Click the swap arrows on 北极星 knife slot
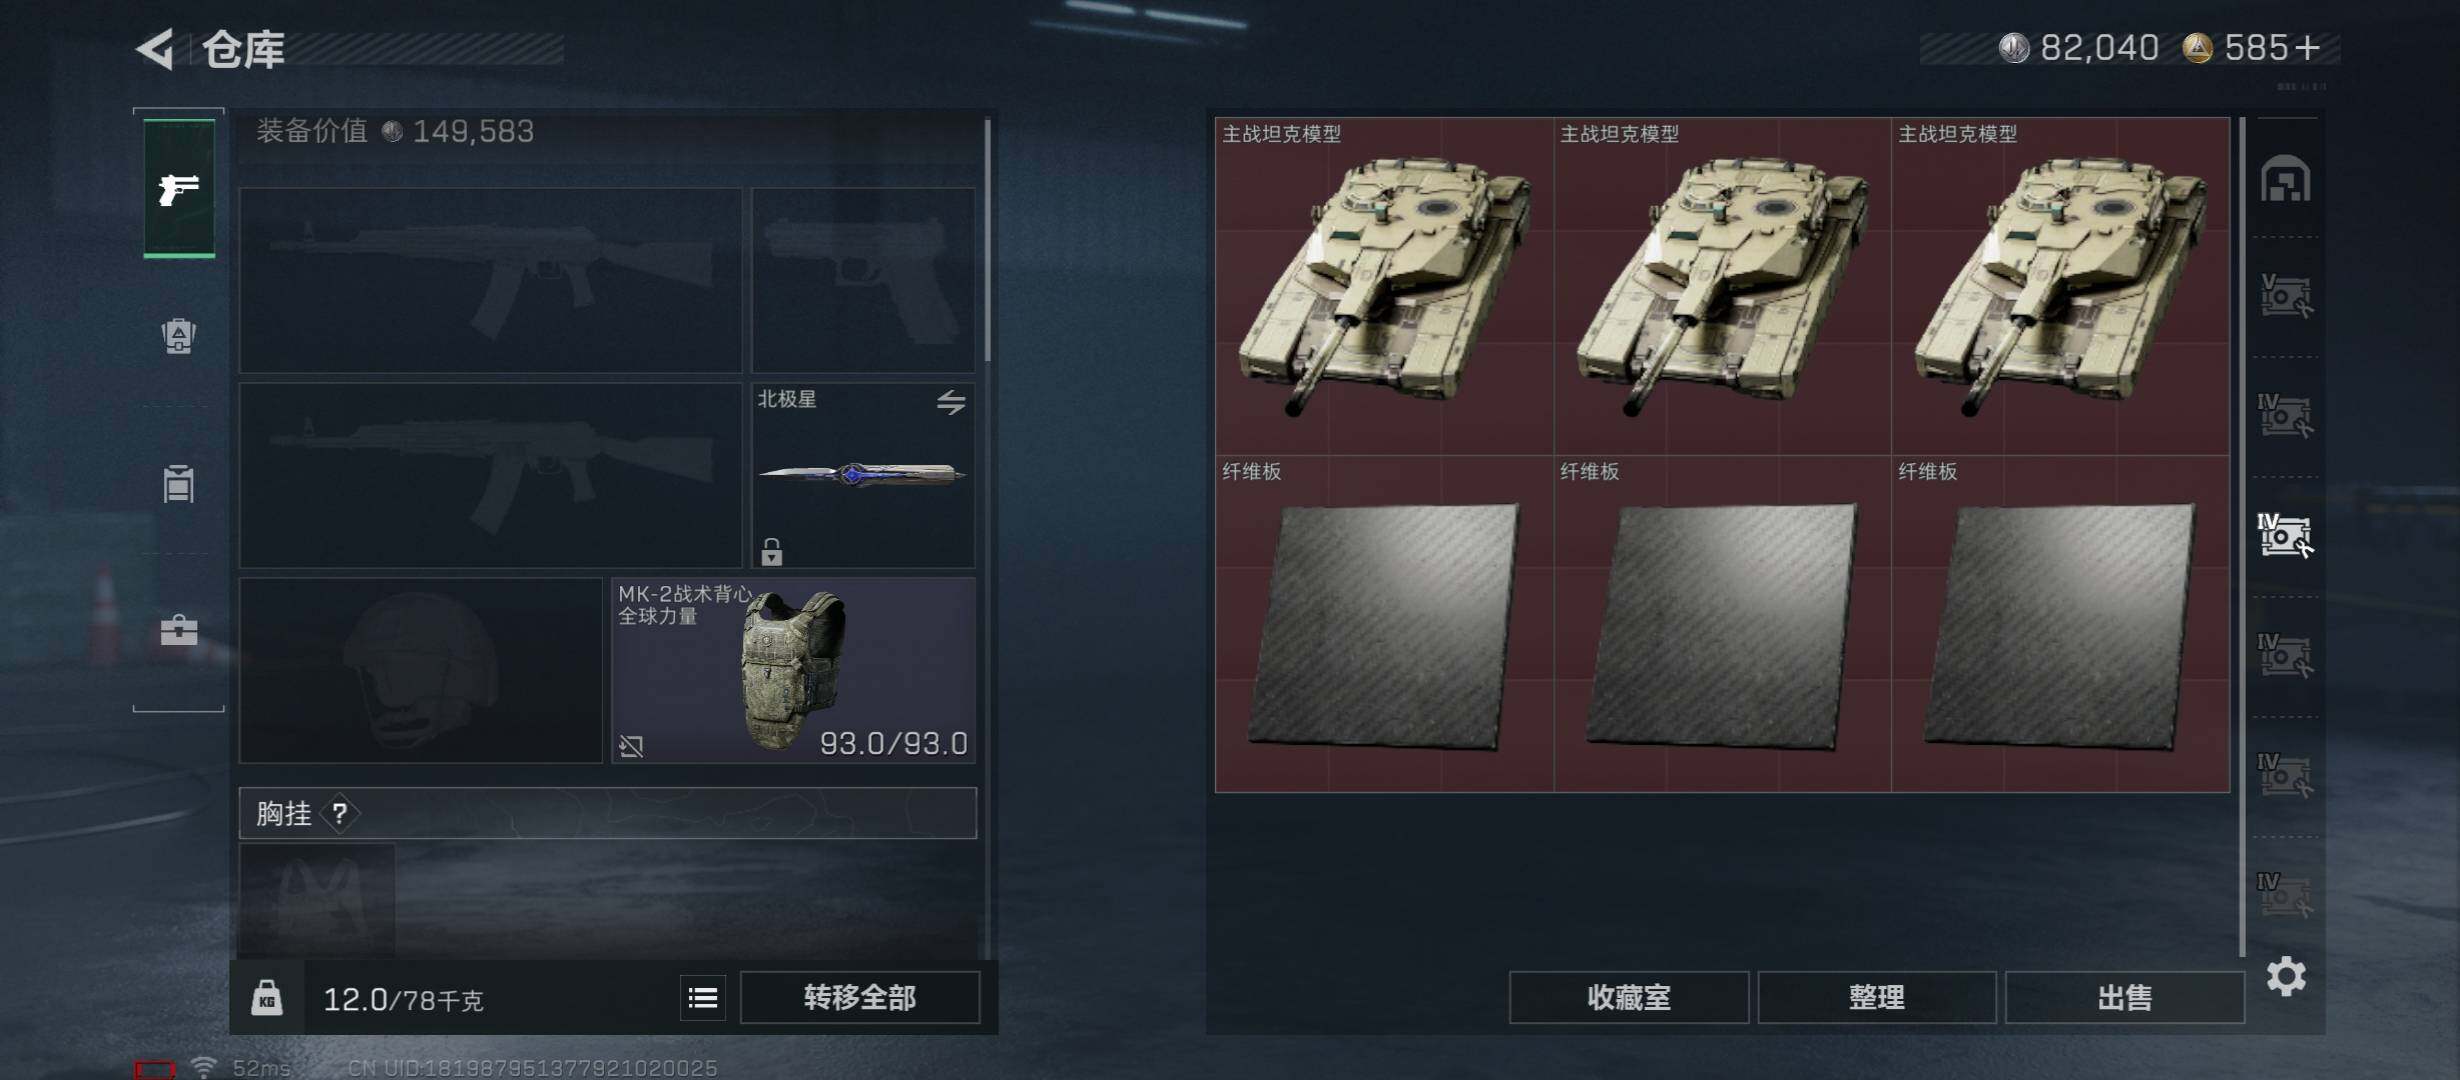The width and height of the screenshot is (2460, 1080). [951, 402]
